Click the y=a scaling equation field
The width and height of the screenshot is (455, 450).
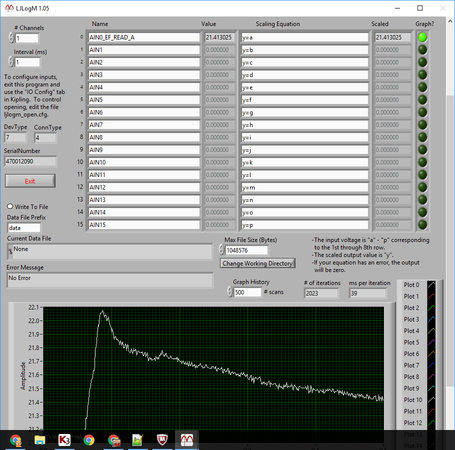pos(305,37)
